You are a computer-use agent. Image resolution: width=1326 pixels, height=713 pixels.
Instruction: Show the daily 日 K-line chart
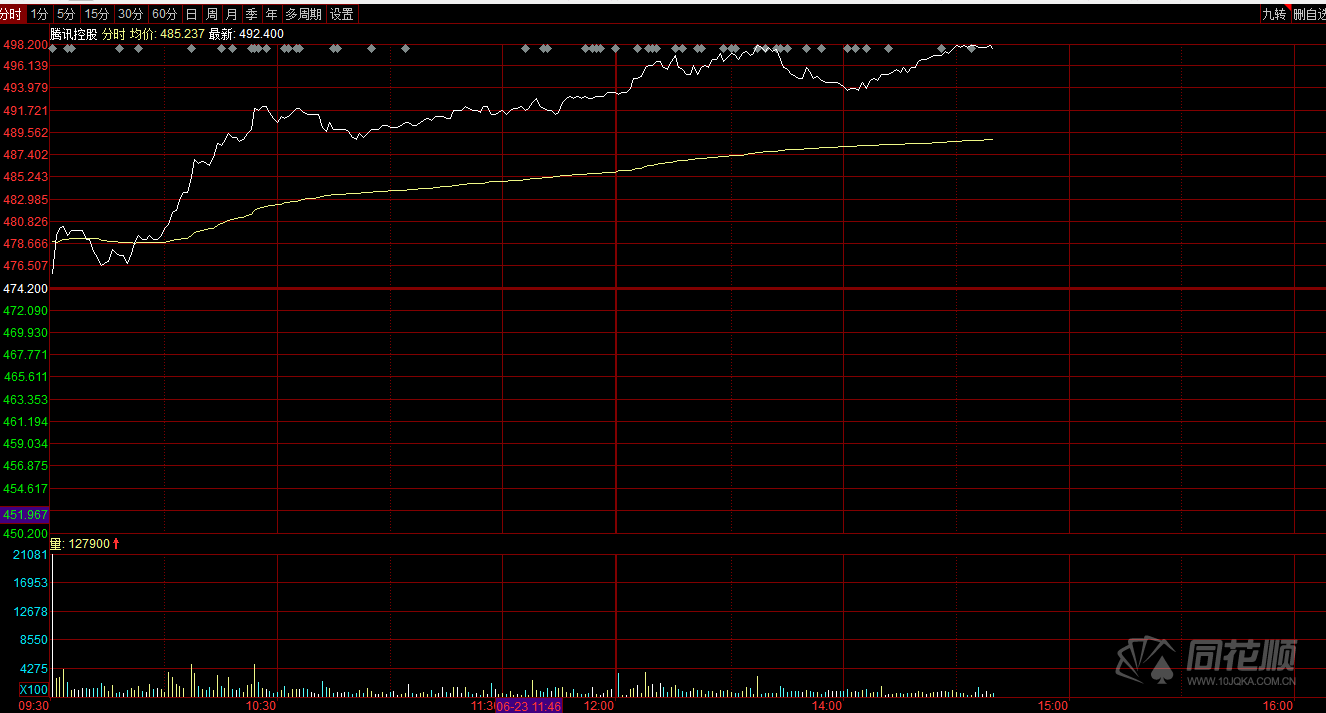pyautogui.click(x=191, y=14)
